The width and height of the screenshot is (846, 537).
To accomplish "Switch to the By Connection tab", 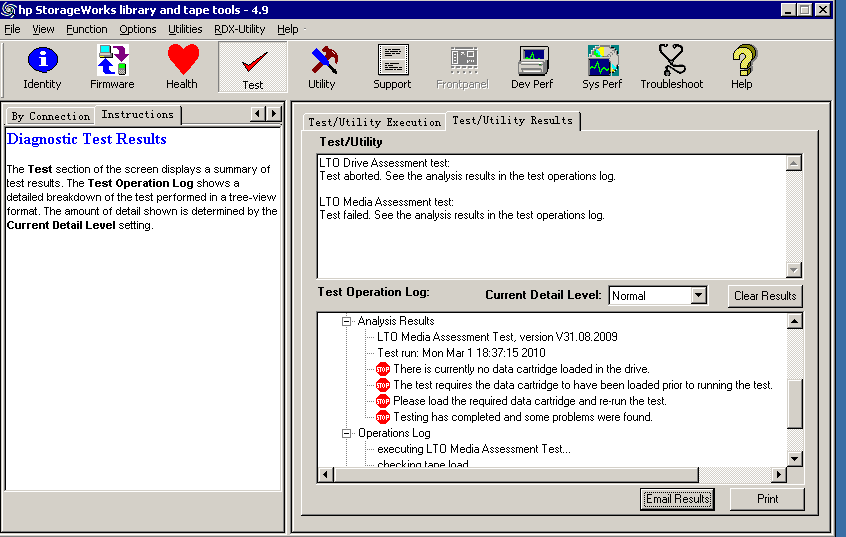I will click(51, 116).
